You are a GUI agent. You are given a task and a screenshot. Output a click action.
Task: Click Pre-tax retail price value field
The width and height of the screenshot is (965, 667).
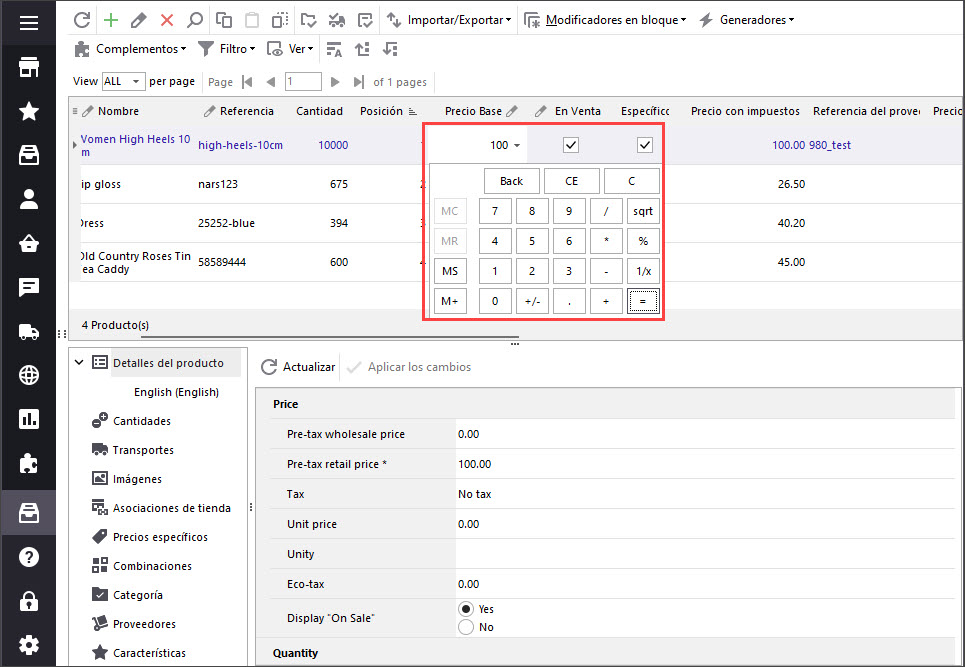(x=705, y=464)
